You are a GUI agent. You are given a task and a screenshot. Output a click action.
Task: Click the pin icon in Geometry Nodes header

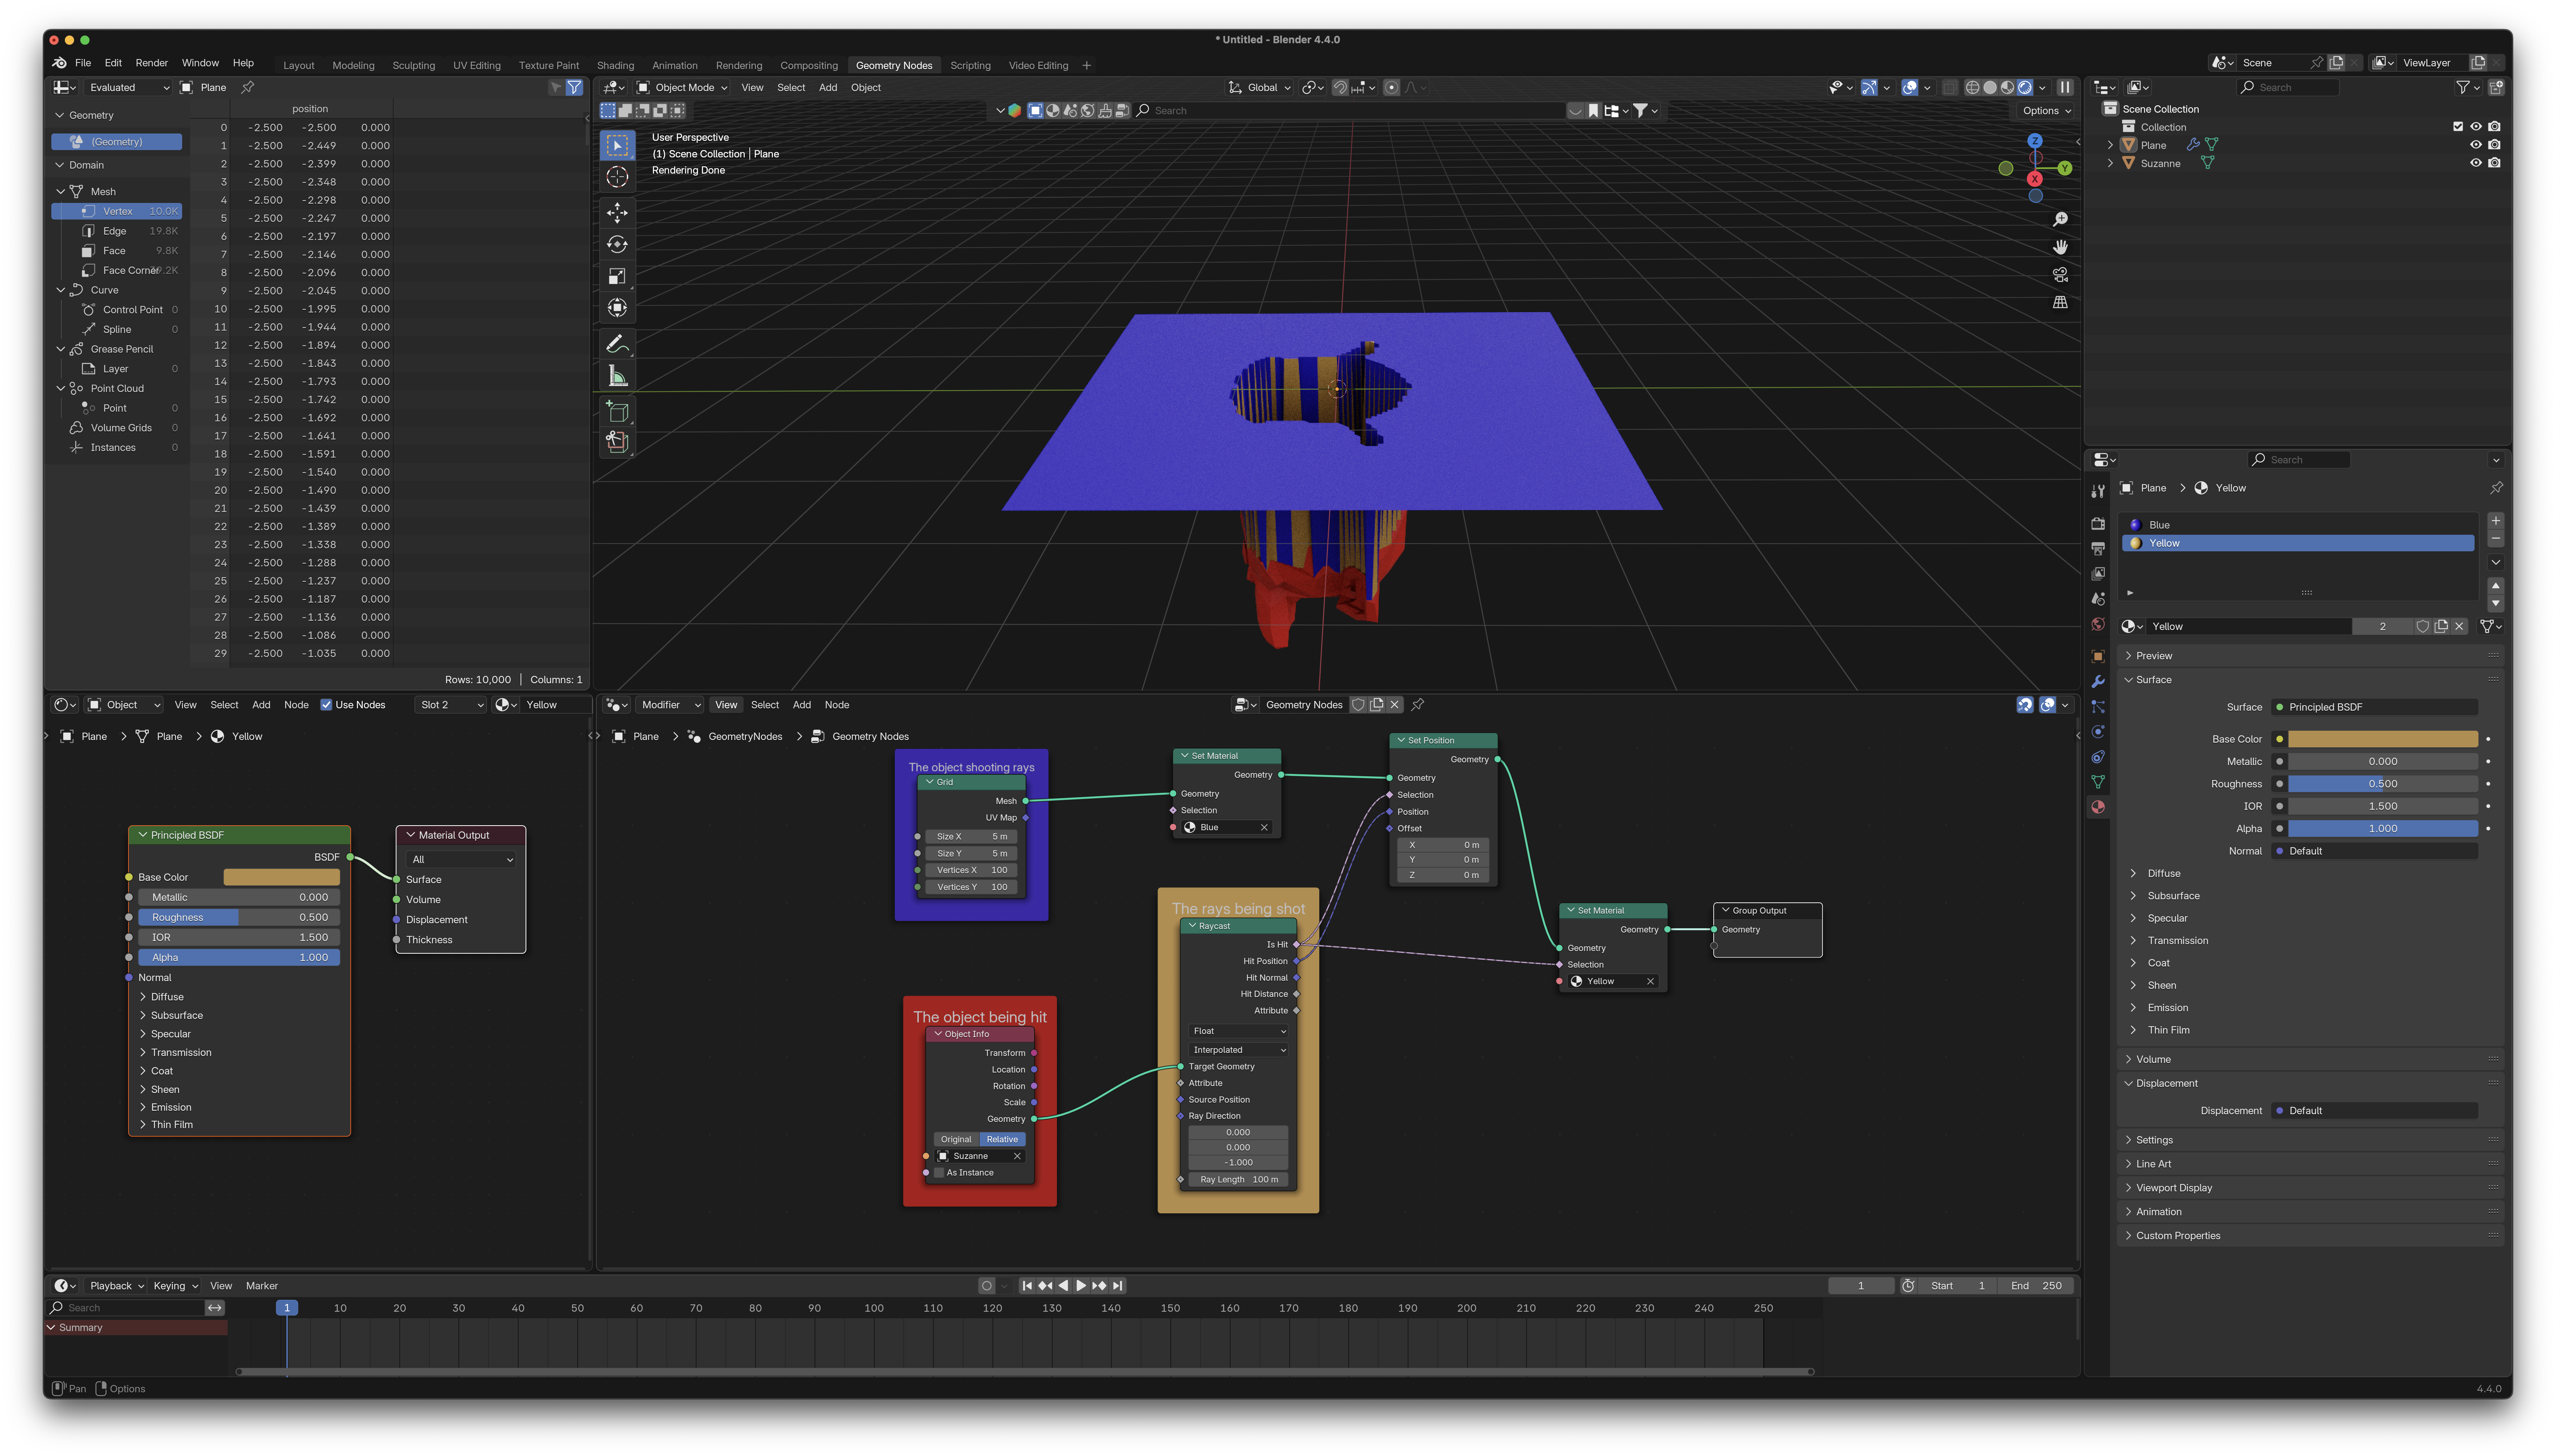pyautogui.click(x=1417, y=705)
